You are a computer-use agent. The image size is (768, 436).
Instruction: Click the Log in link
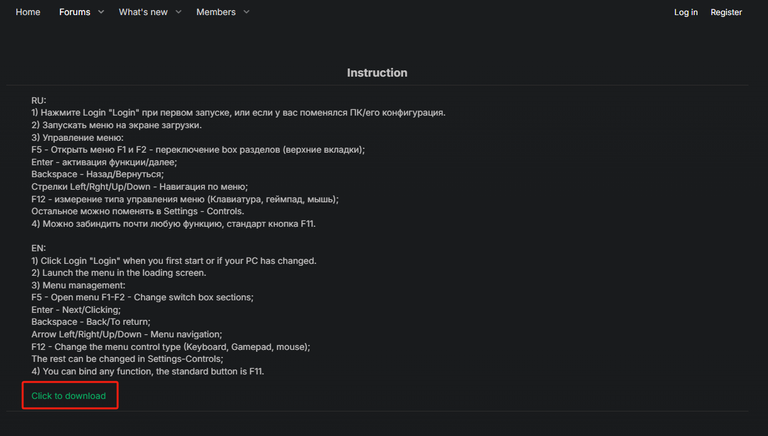686,12
